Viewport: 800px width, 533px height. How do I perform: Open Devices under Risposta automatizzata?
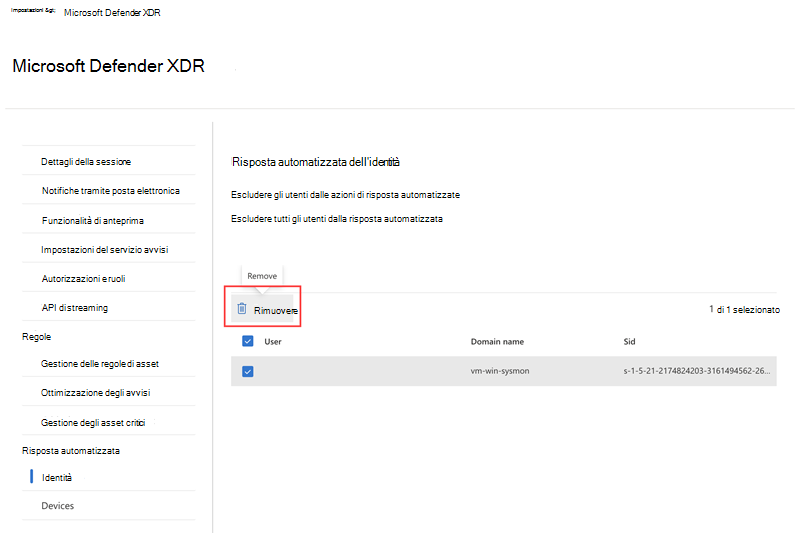[58, 505]
